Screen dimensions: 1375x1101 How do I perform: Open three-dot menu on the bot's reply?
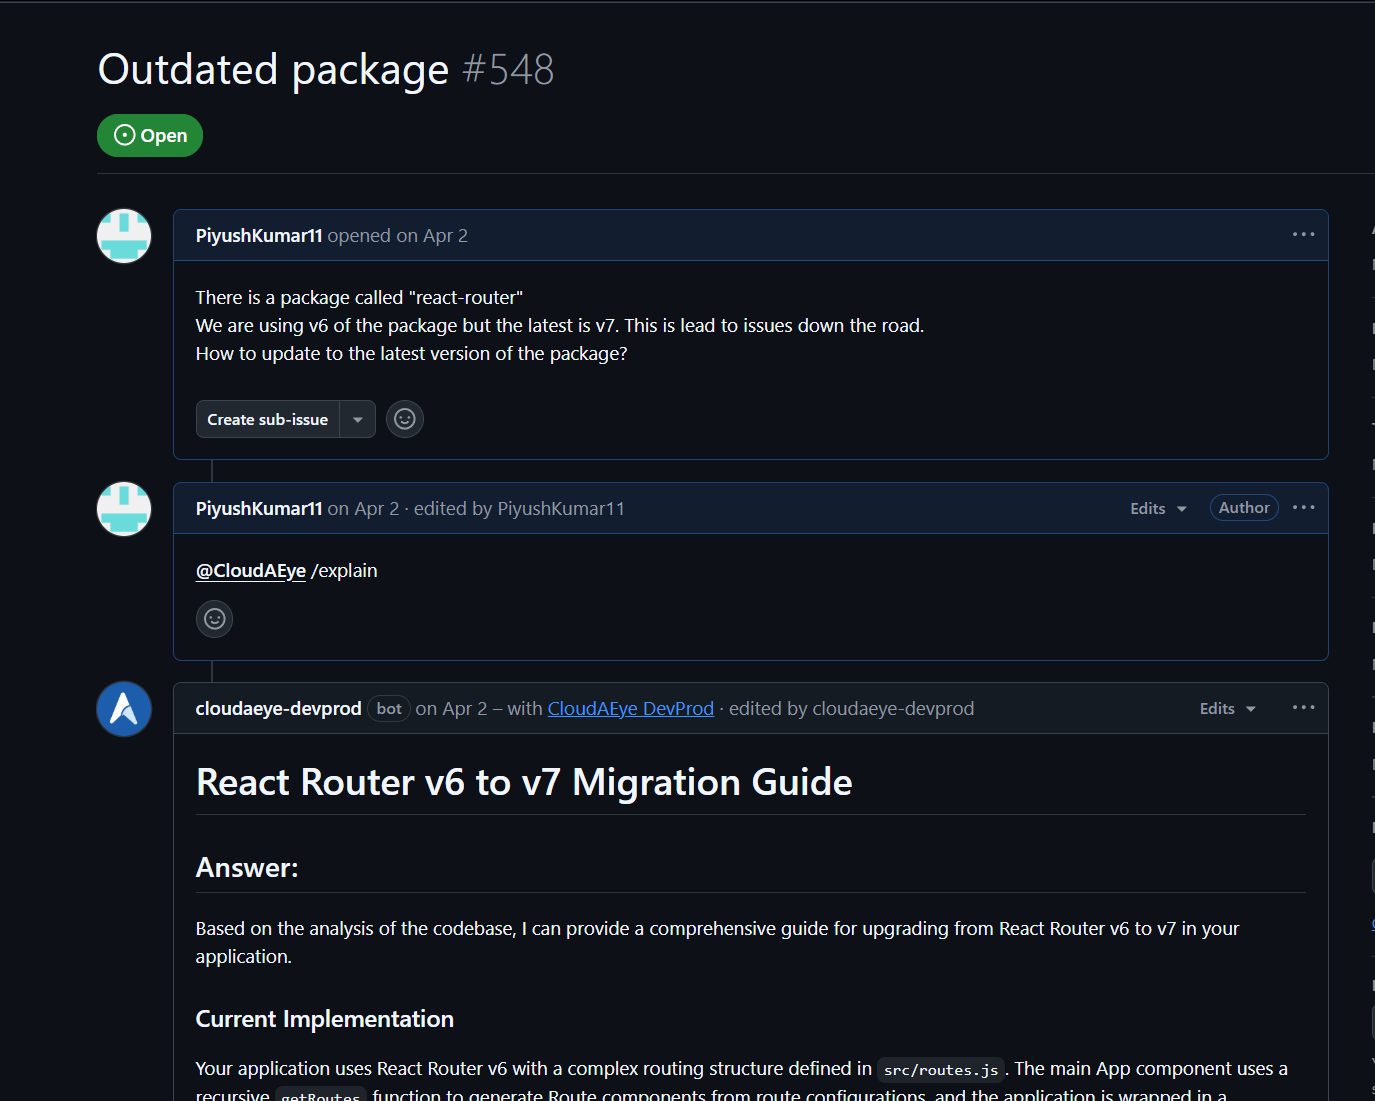[1303, 708]
